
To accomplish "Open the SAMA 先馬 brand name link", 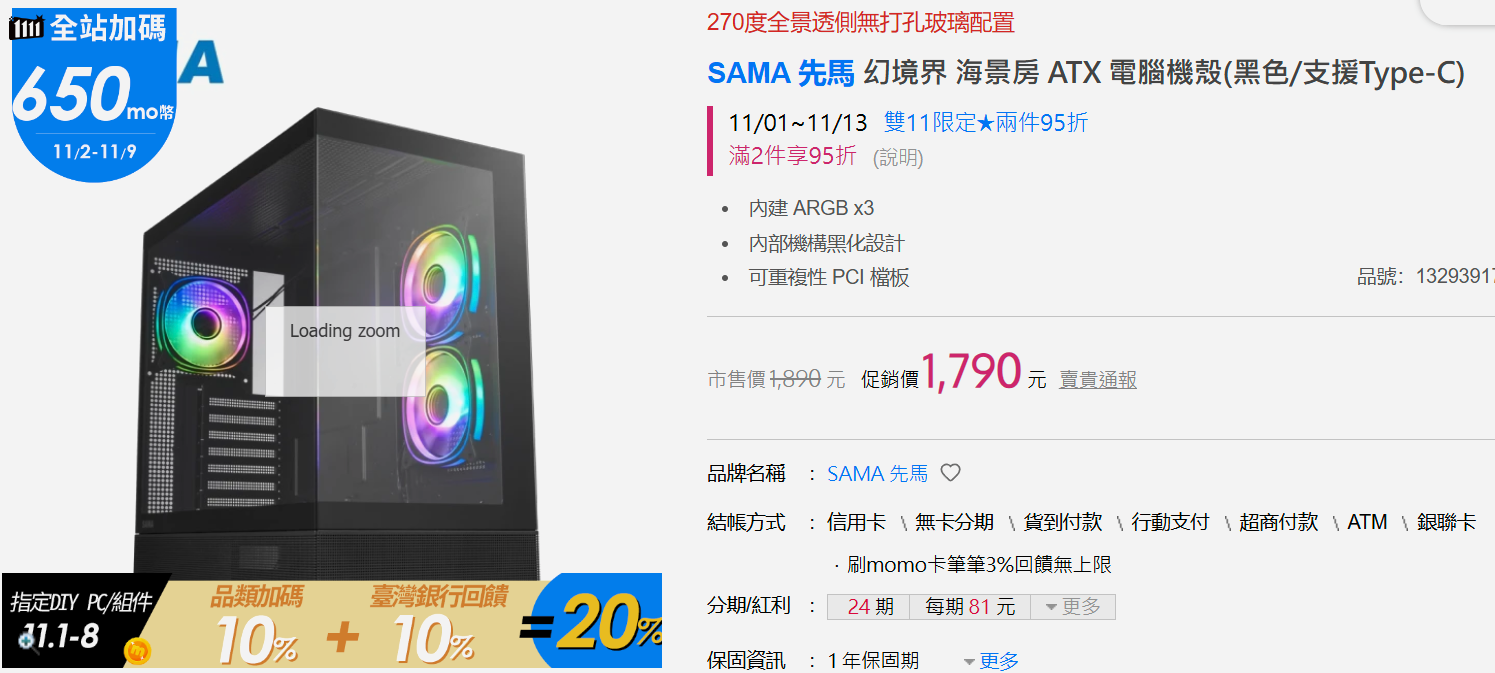I will (x=878, y=474).
